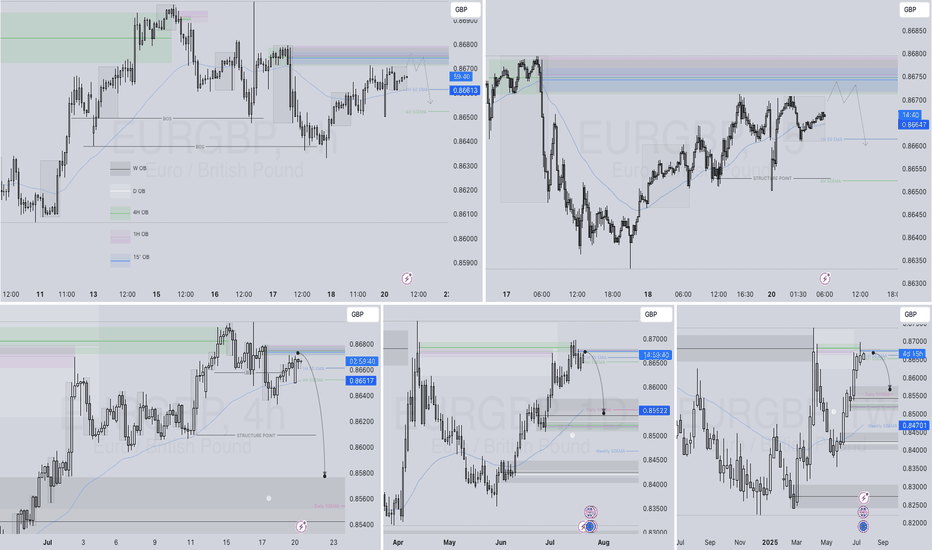Image resolution: width=932 pixels, height=550 pixels.
Task: Click countdown 14:59:40 on 1D chart
Action: coord(655,355)
